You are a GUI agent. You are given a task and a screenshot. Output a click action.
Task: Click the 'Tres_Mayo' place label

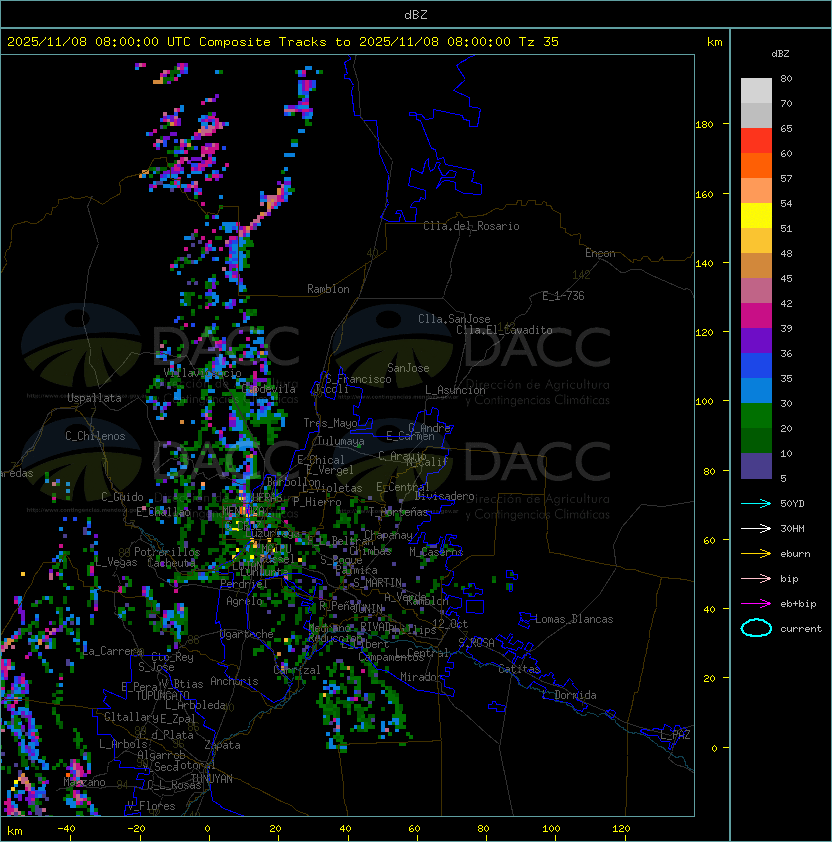[x=330, y=423]
